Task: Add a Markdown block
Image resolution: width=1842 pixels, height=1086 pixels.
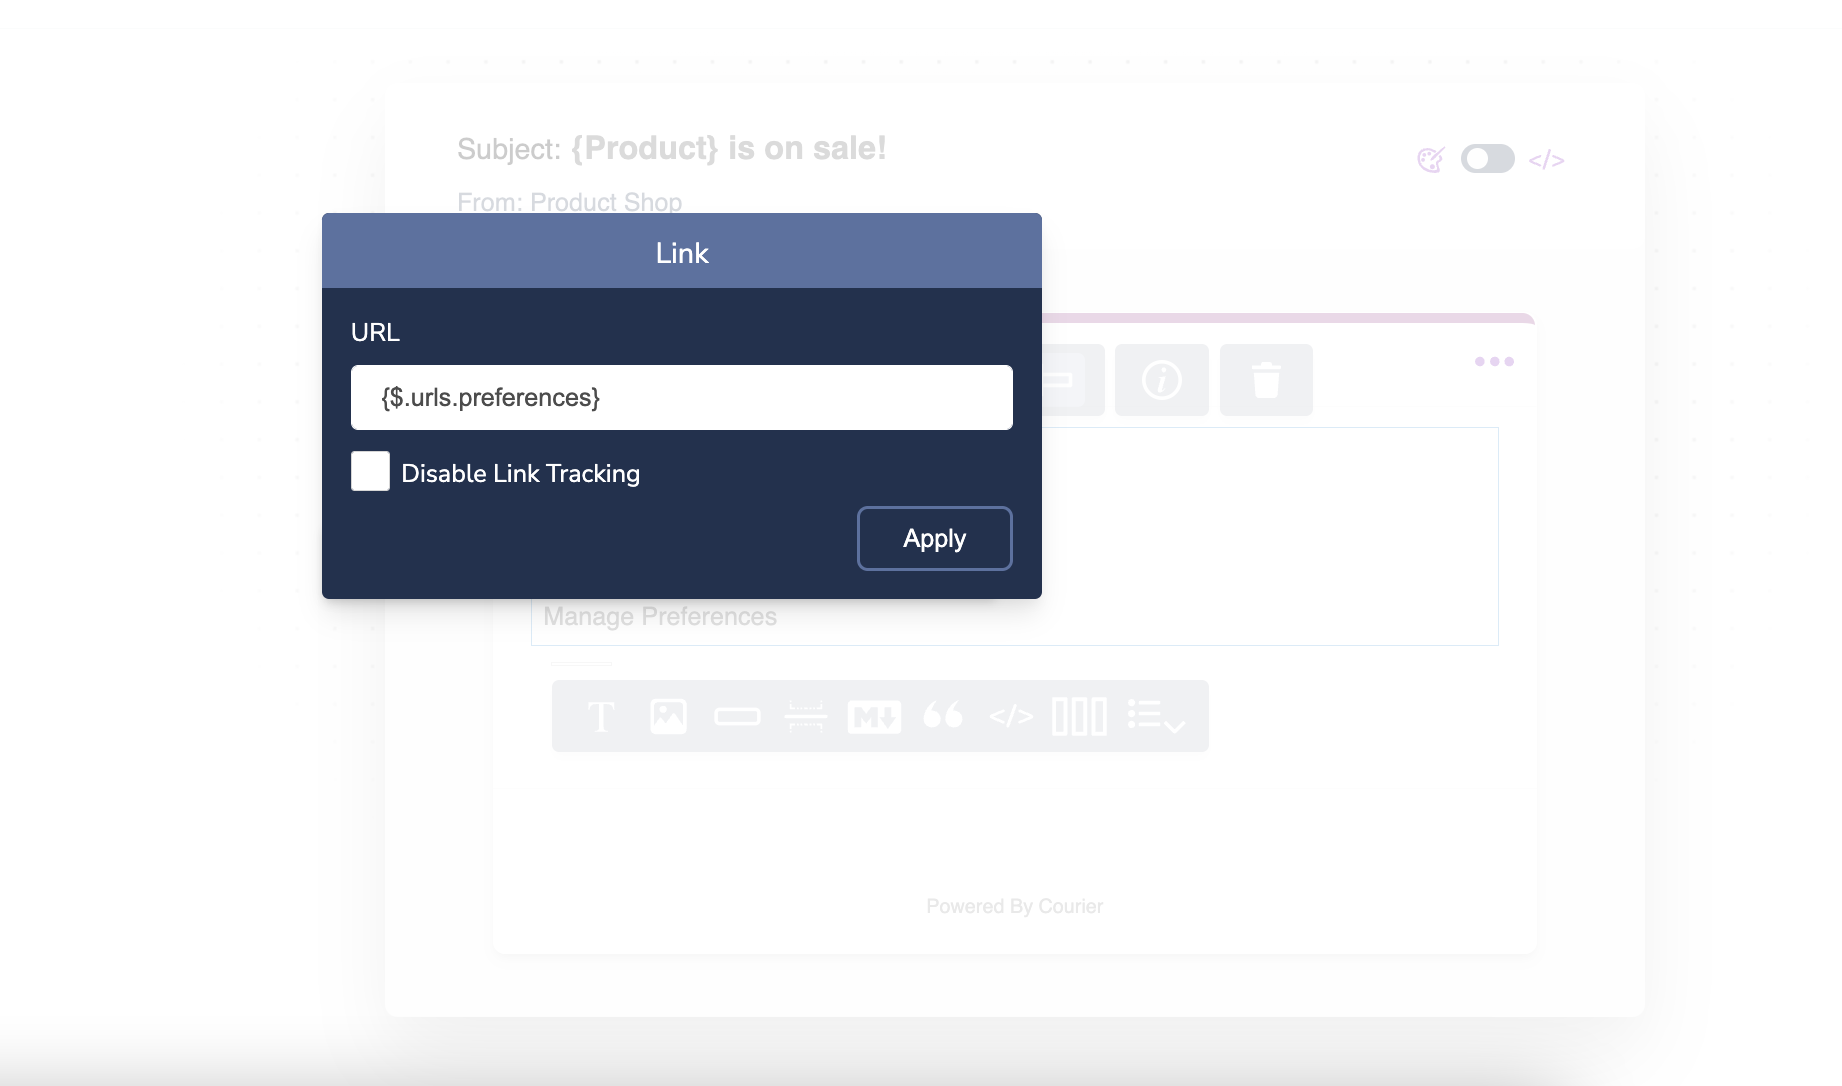Action: pos(874,715)
